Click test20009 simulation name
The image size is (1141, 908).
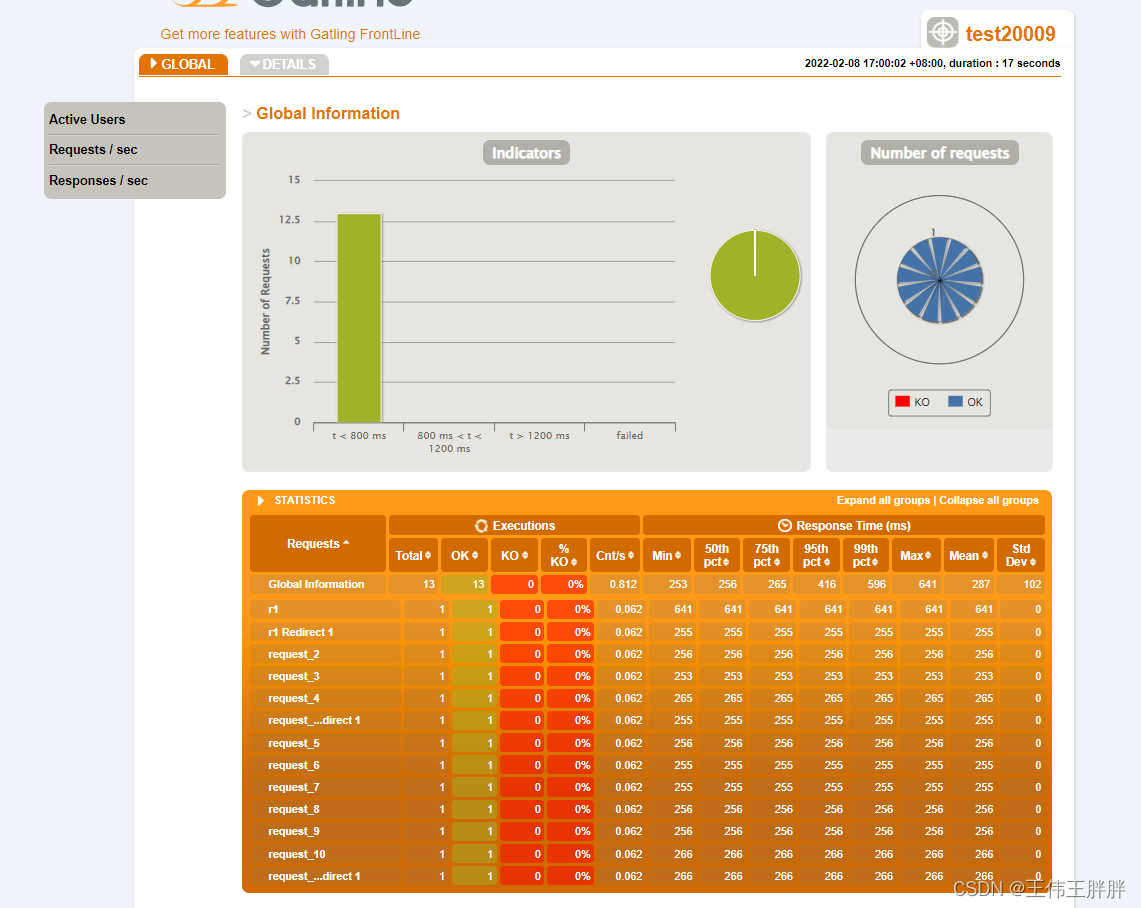1010,33
